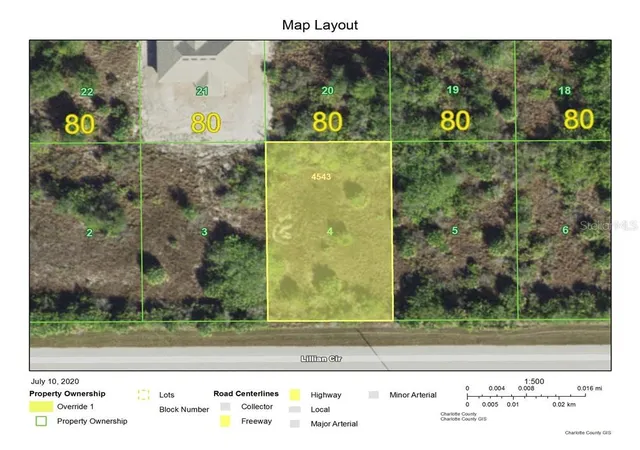Click the 'Property Ownership' legend heading

(x=67, y=394)
